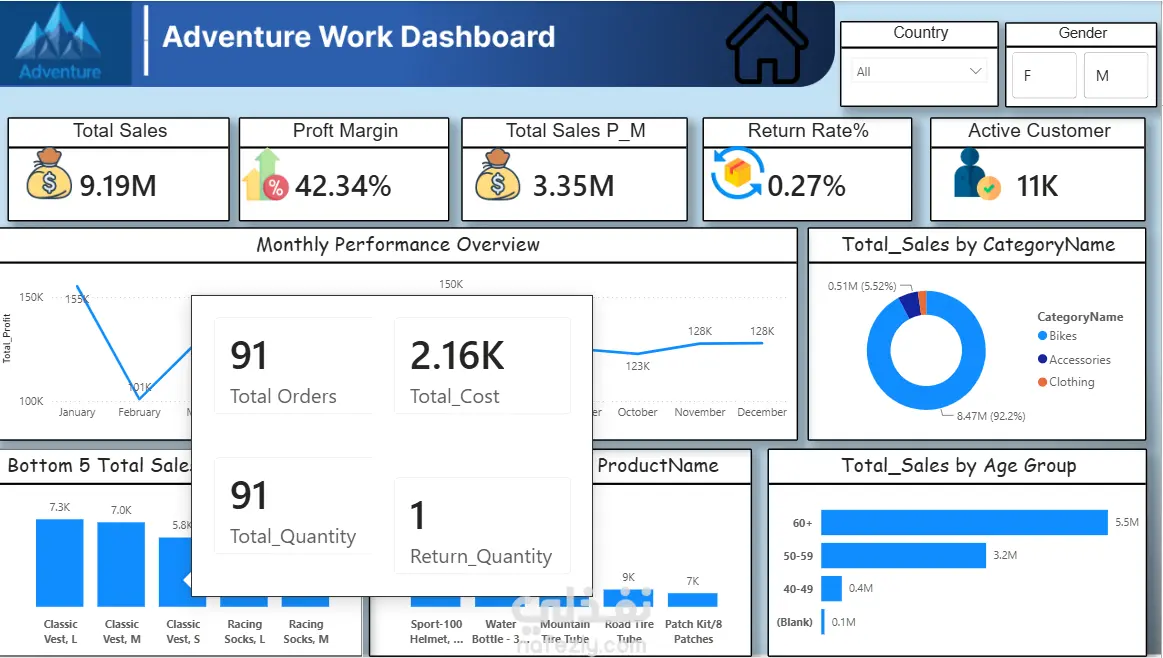This screenshot has height=658, width=1163.
Task: Click the 60+ age group bar
Action: pyautogui.click(x=964, y=522)
